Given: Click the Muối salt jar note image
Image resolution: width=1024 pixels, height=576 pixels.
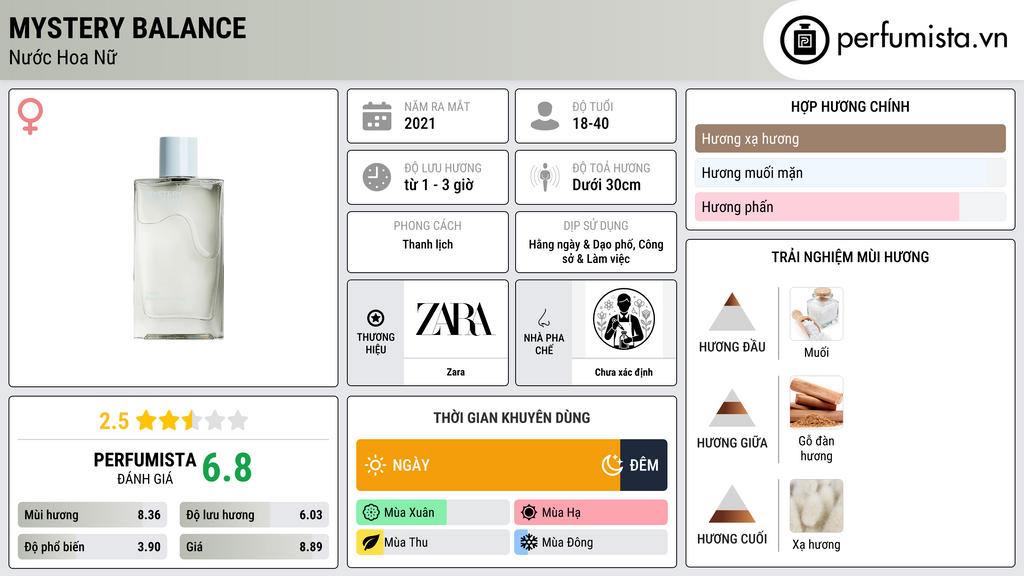Looking at the screenshot, I should 816,313.
